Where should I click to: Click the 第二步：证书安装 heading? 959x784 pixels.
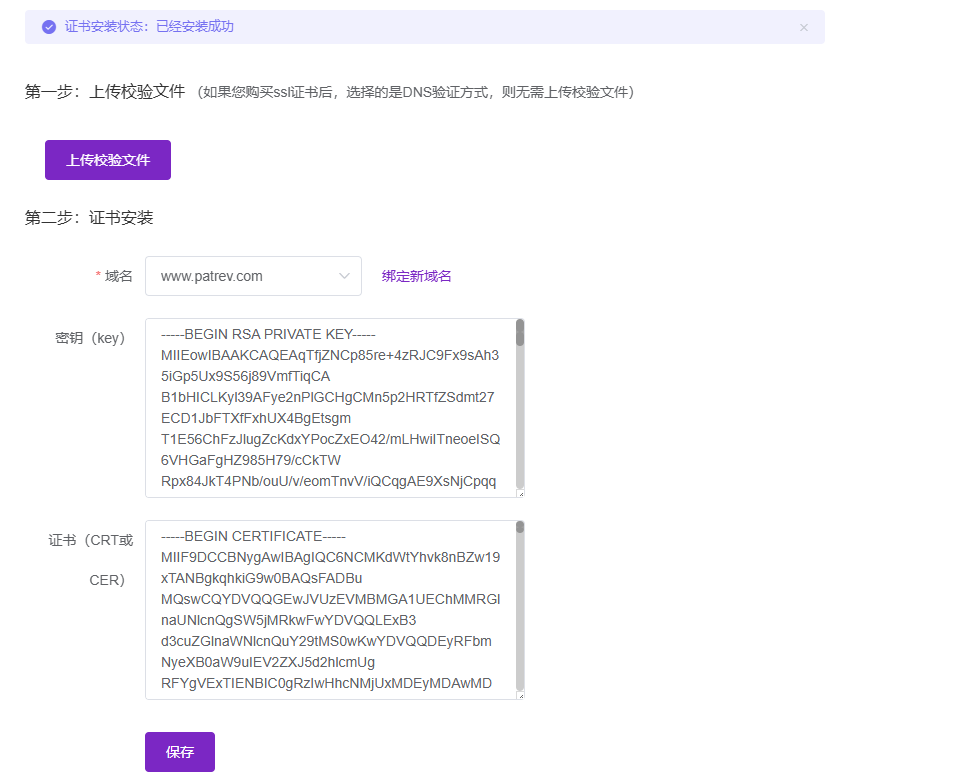pos(89,218)
